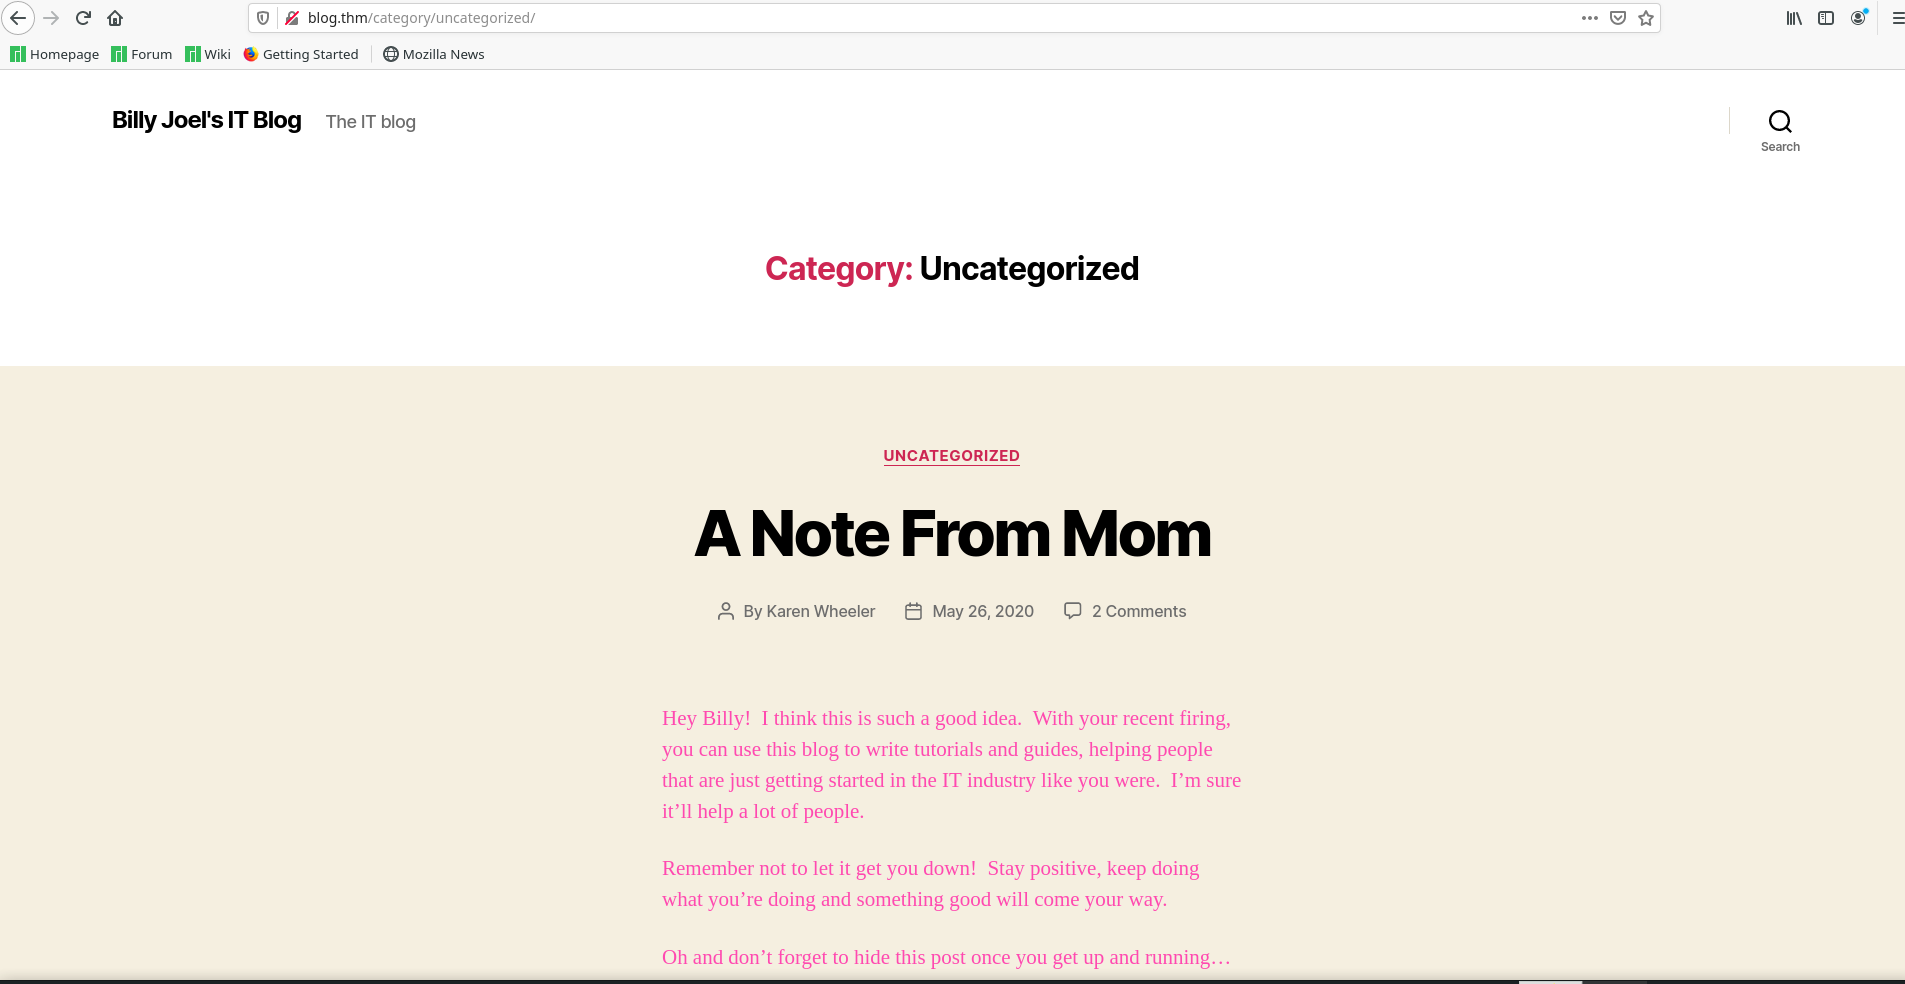Viewport: 1905px width, 984px height.
Task: Save page to Pocket
Action: coord(1618,18)
